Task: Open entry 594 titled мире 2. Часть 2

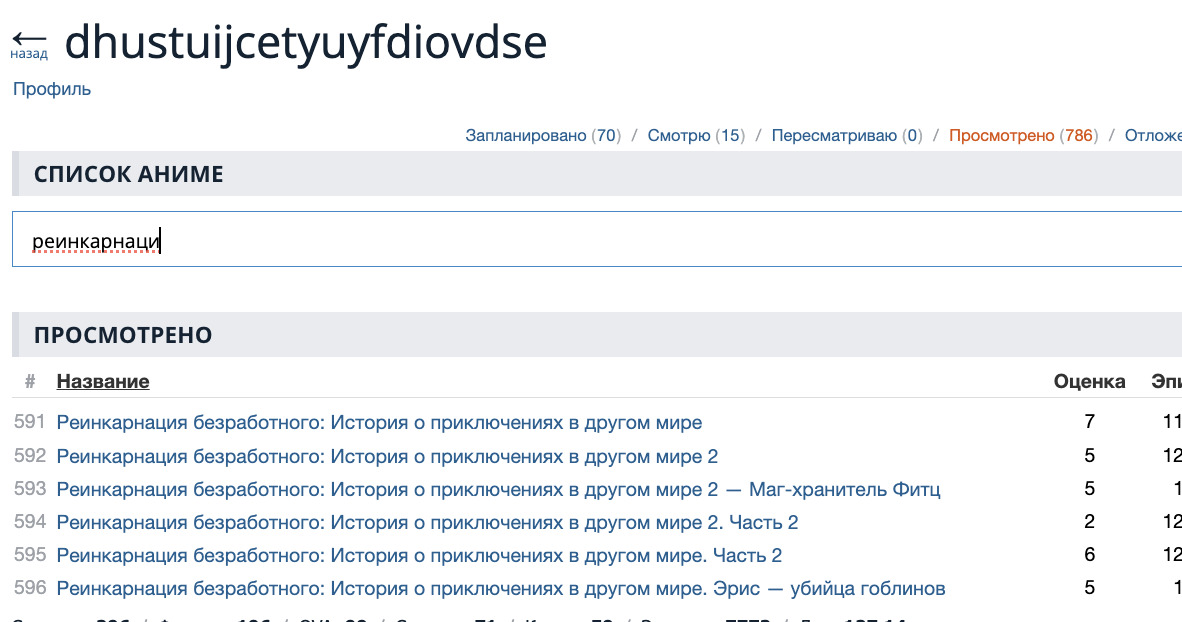Action: 427,522
